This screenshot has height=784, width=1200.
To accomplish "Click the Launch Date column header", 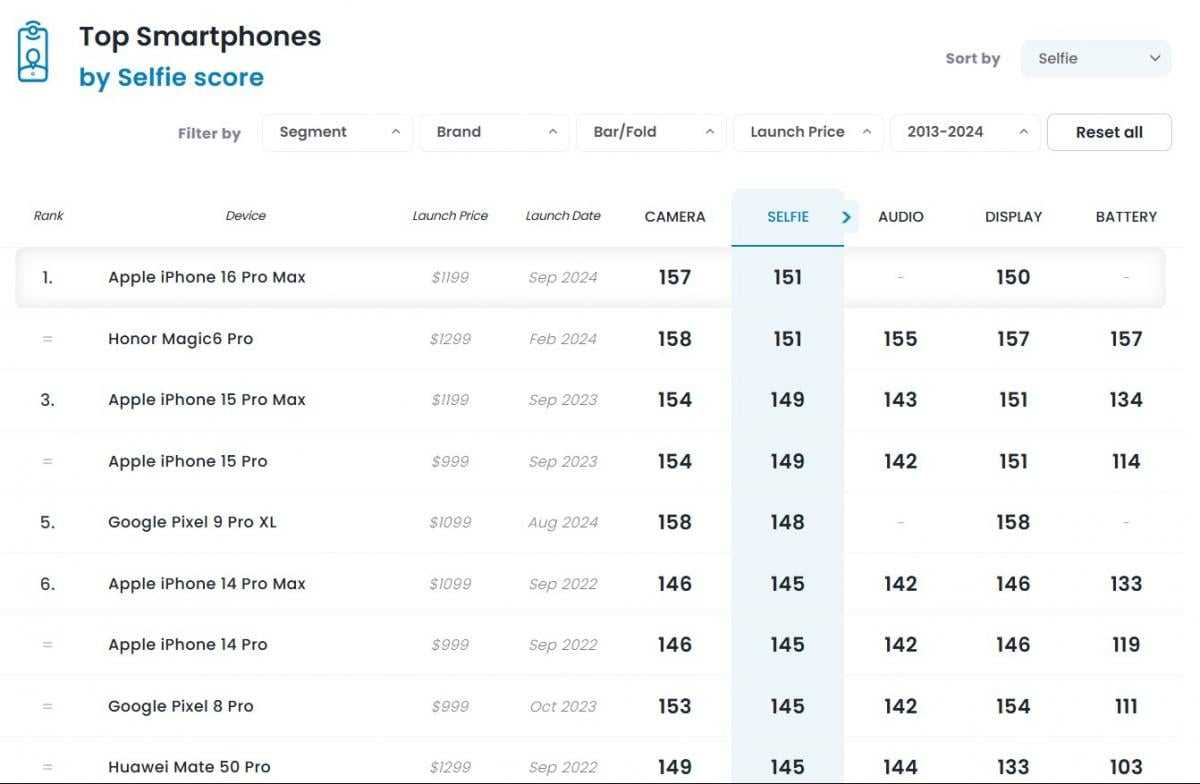I will coord(563,215).
